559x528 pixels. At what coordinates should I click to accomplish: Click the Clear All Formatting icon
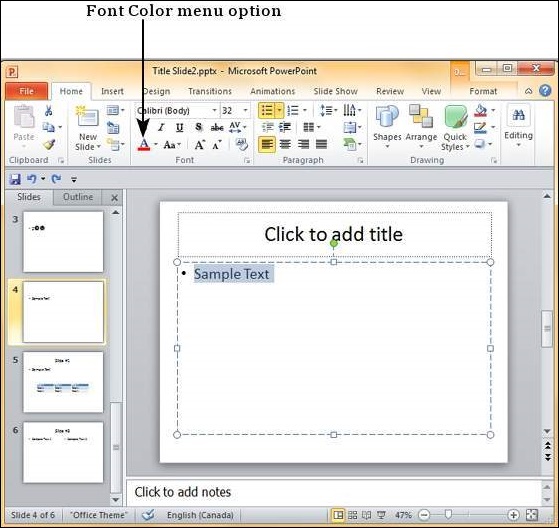(x=242, y=144)
